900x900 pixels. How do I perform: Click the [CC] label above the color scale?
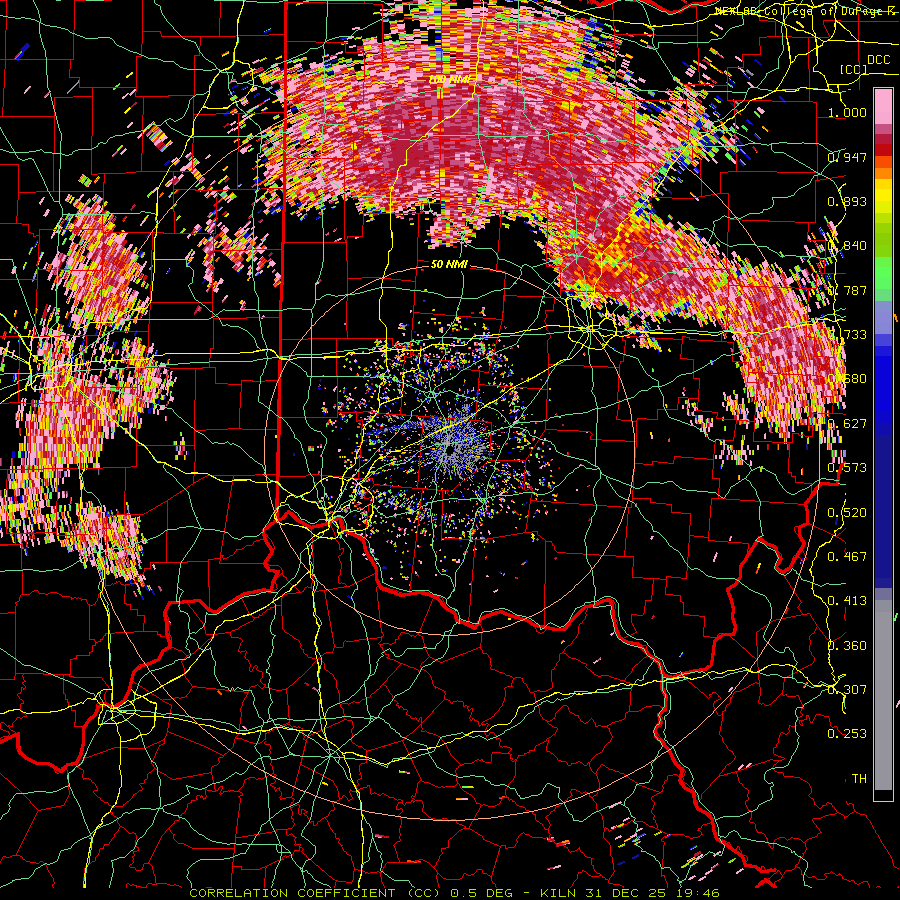pyautogui.click(x=854, y=69)
